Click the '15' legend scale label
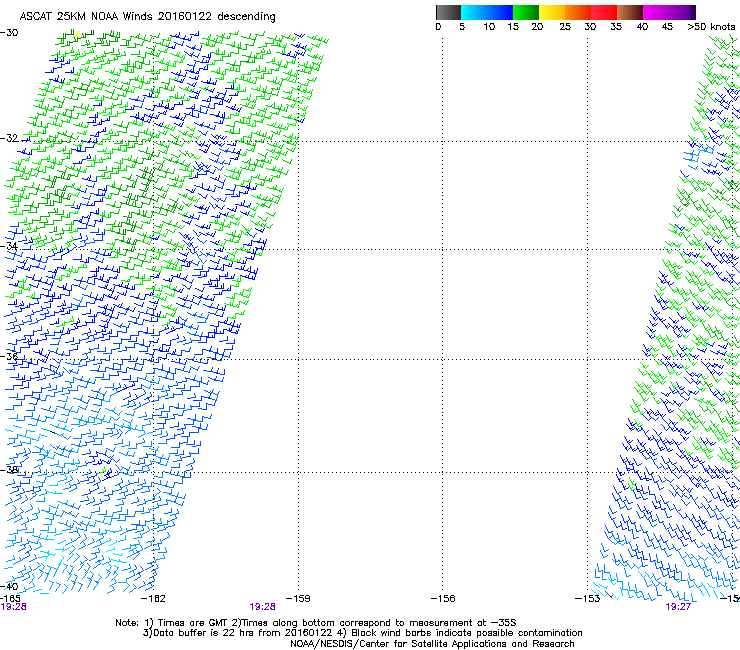This screenshot has width=740, height=650. pyautogui.click(x=513, y=27)
